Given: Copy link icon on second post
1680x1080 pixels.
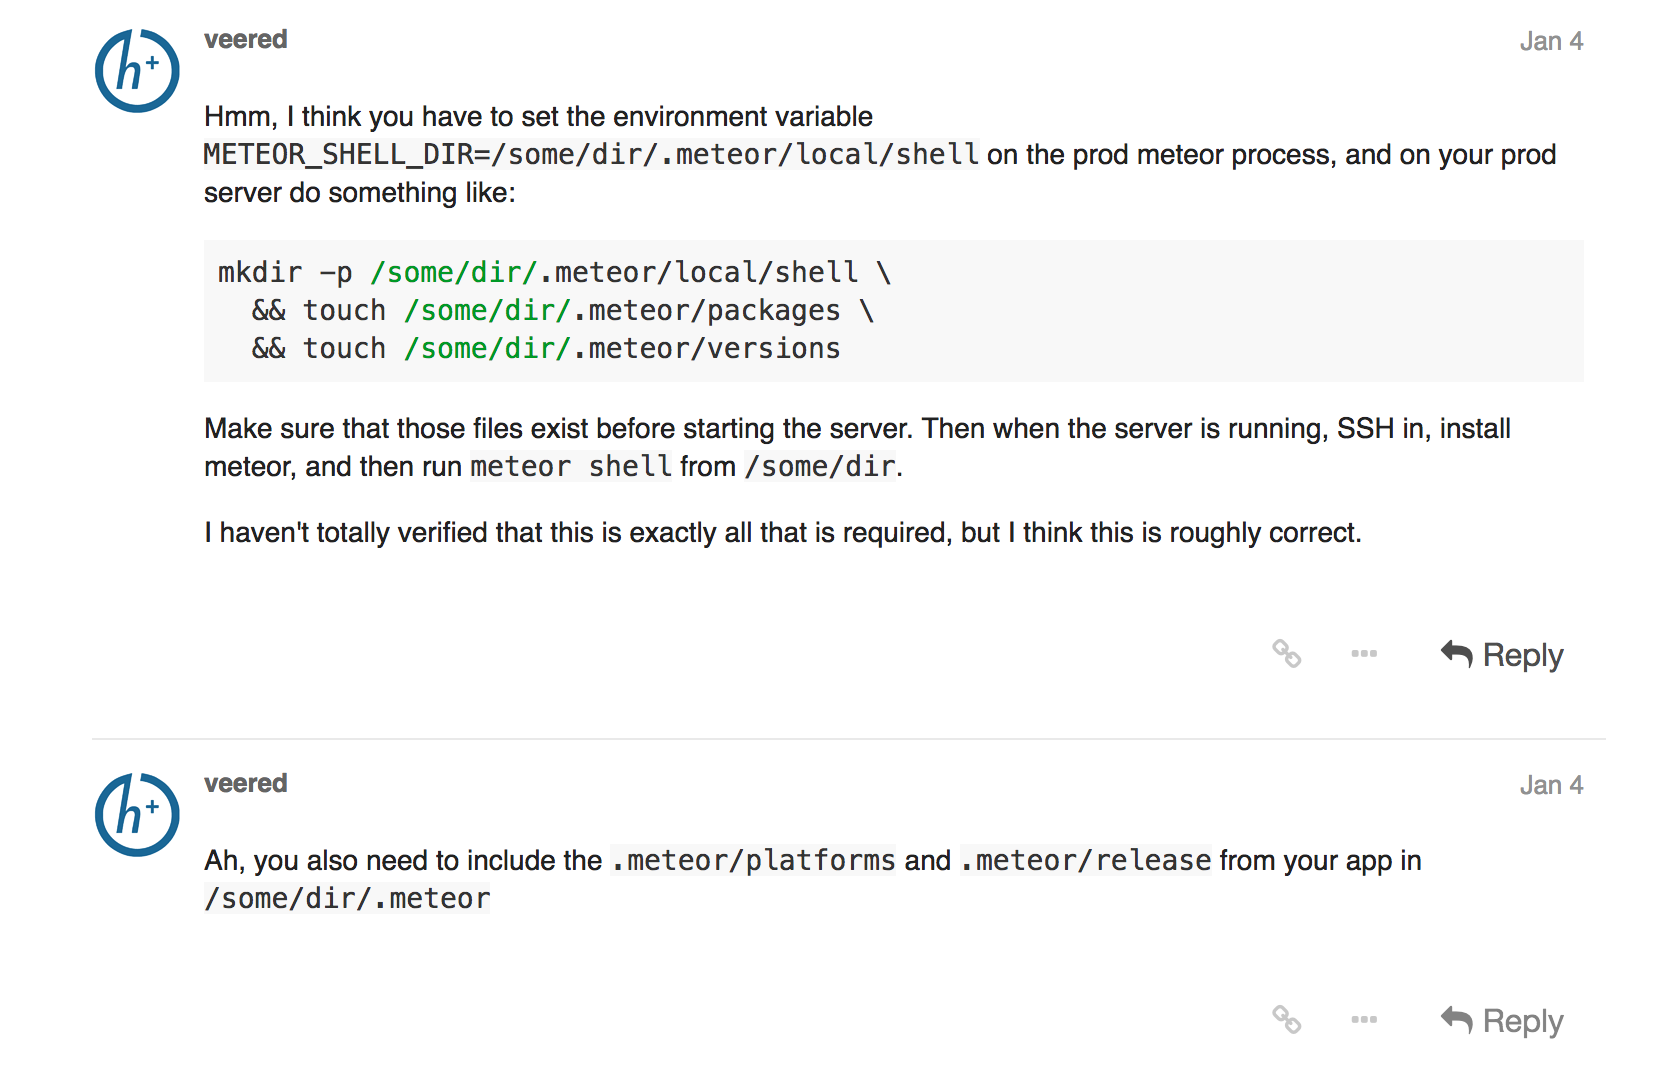Looking at the screenshot, I should (x=1286, y=1020).
